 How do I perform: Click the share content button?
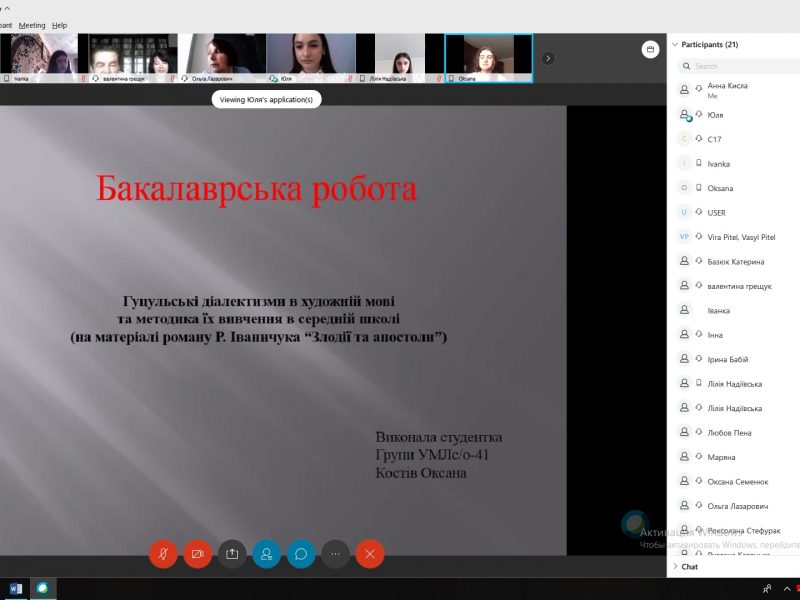[232, 553]
